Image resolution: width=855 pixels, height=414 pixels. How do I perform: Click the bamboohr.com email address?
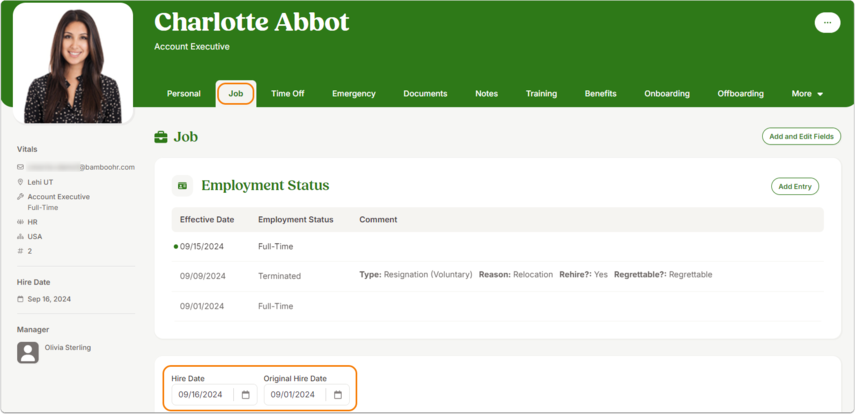(81, 167)
